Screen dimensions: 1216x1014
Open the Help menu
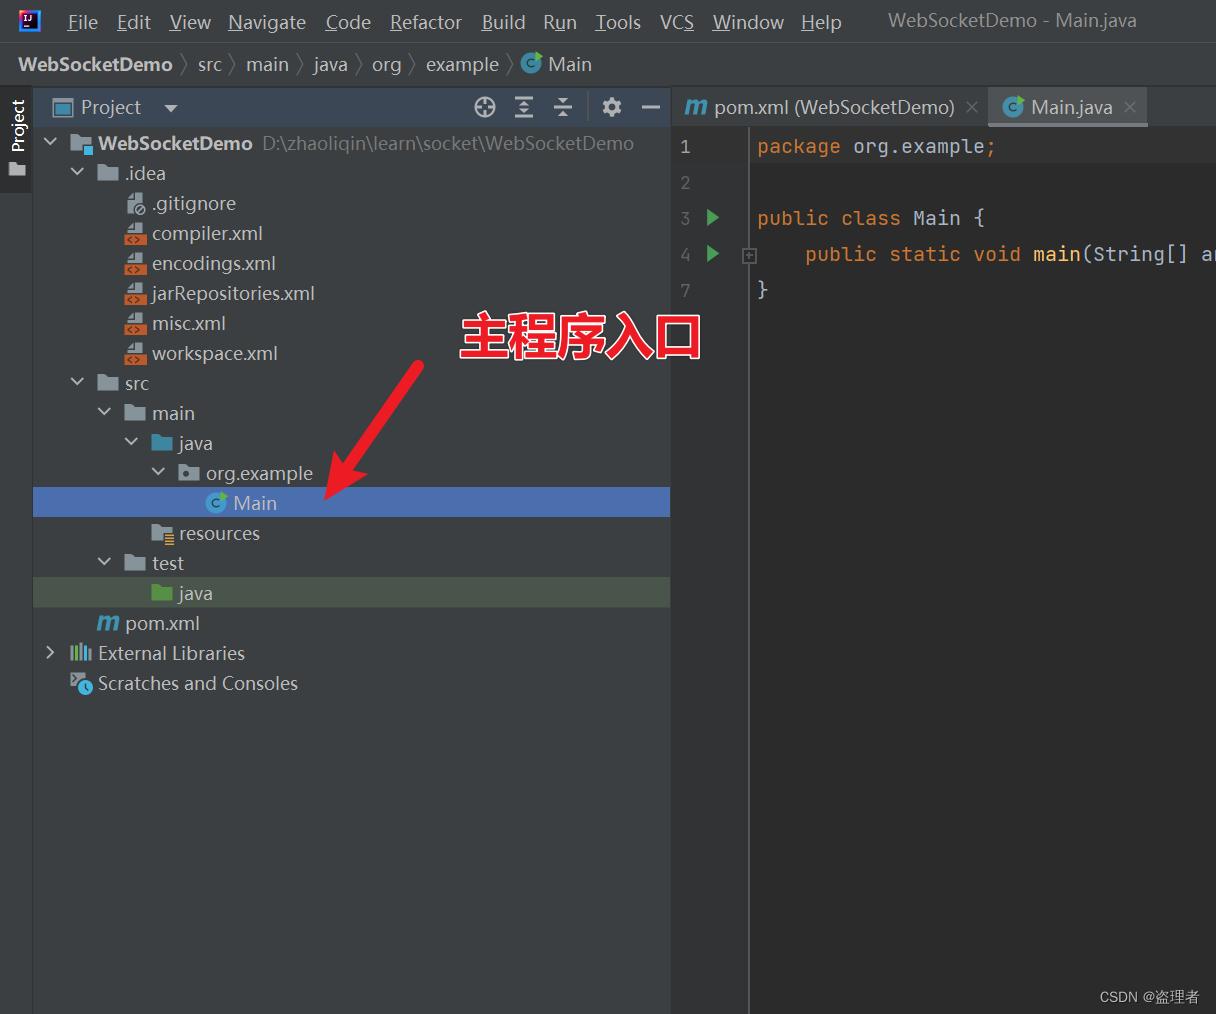point(821,22)
